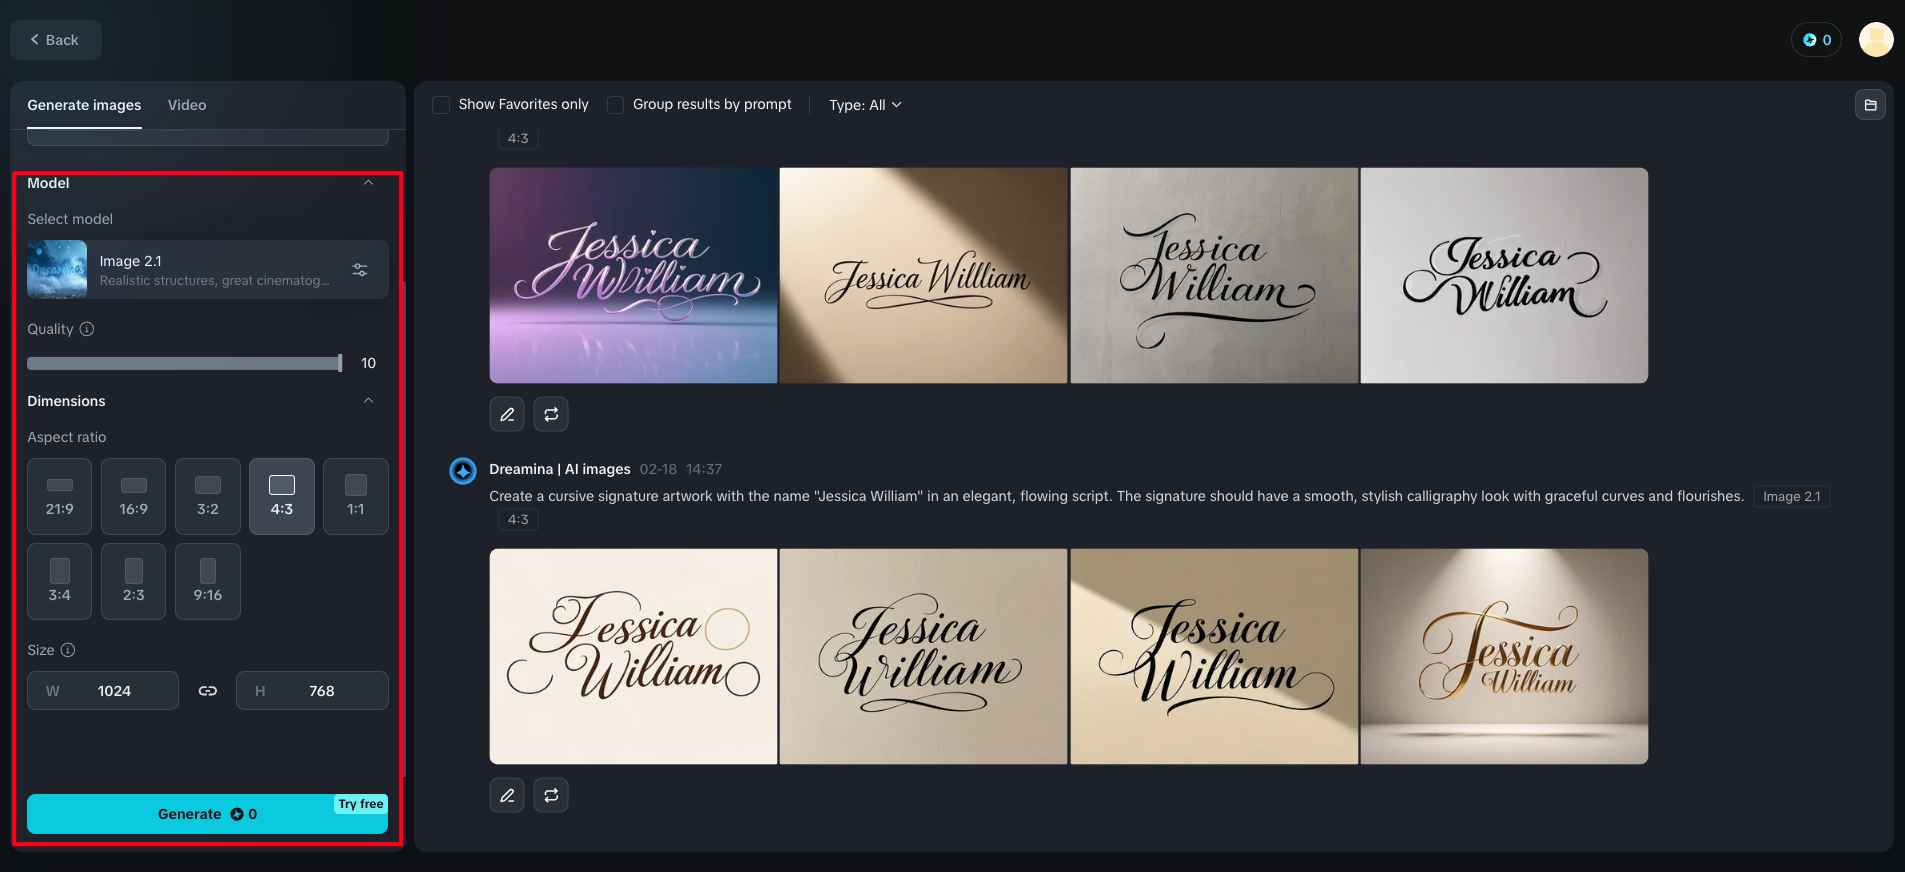Viewport: 1905px width, 872px height.
Task: Open the gold spotlight Jessica William image
Action: (1504, 656)
